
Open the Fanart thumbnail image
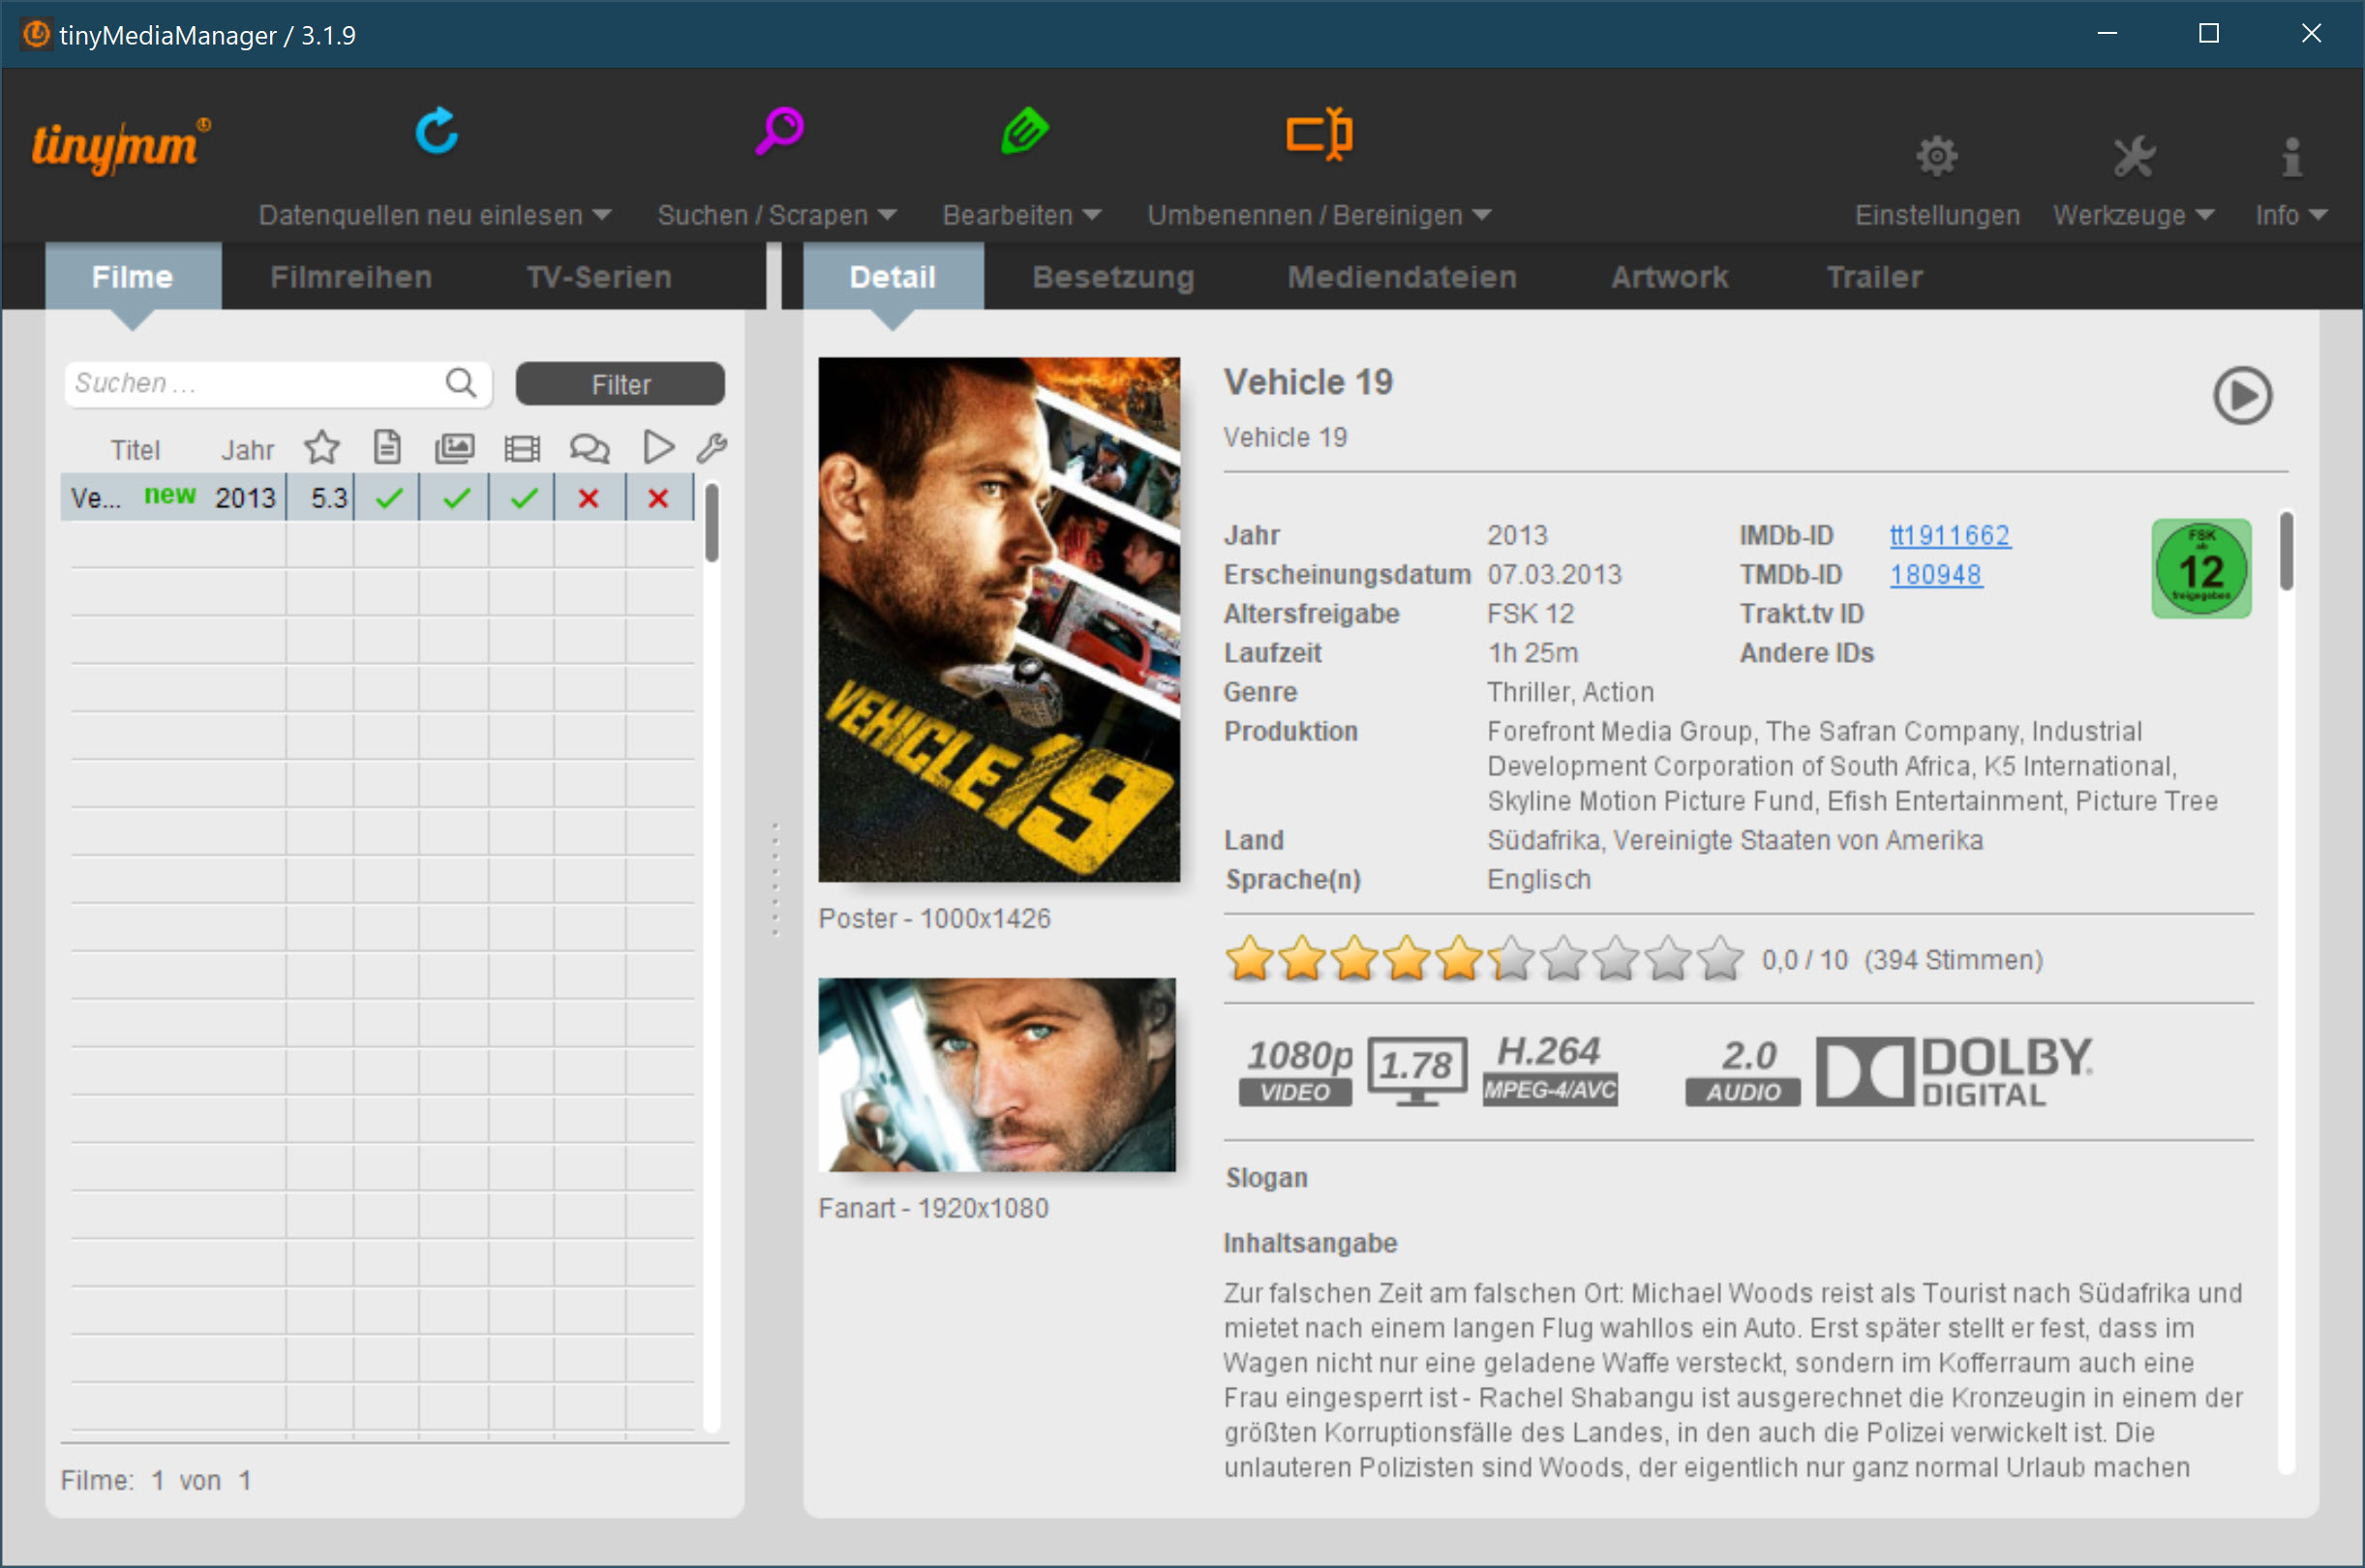[996, 1074]
